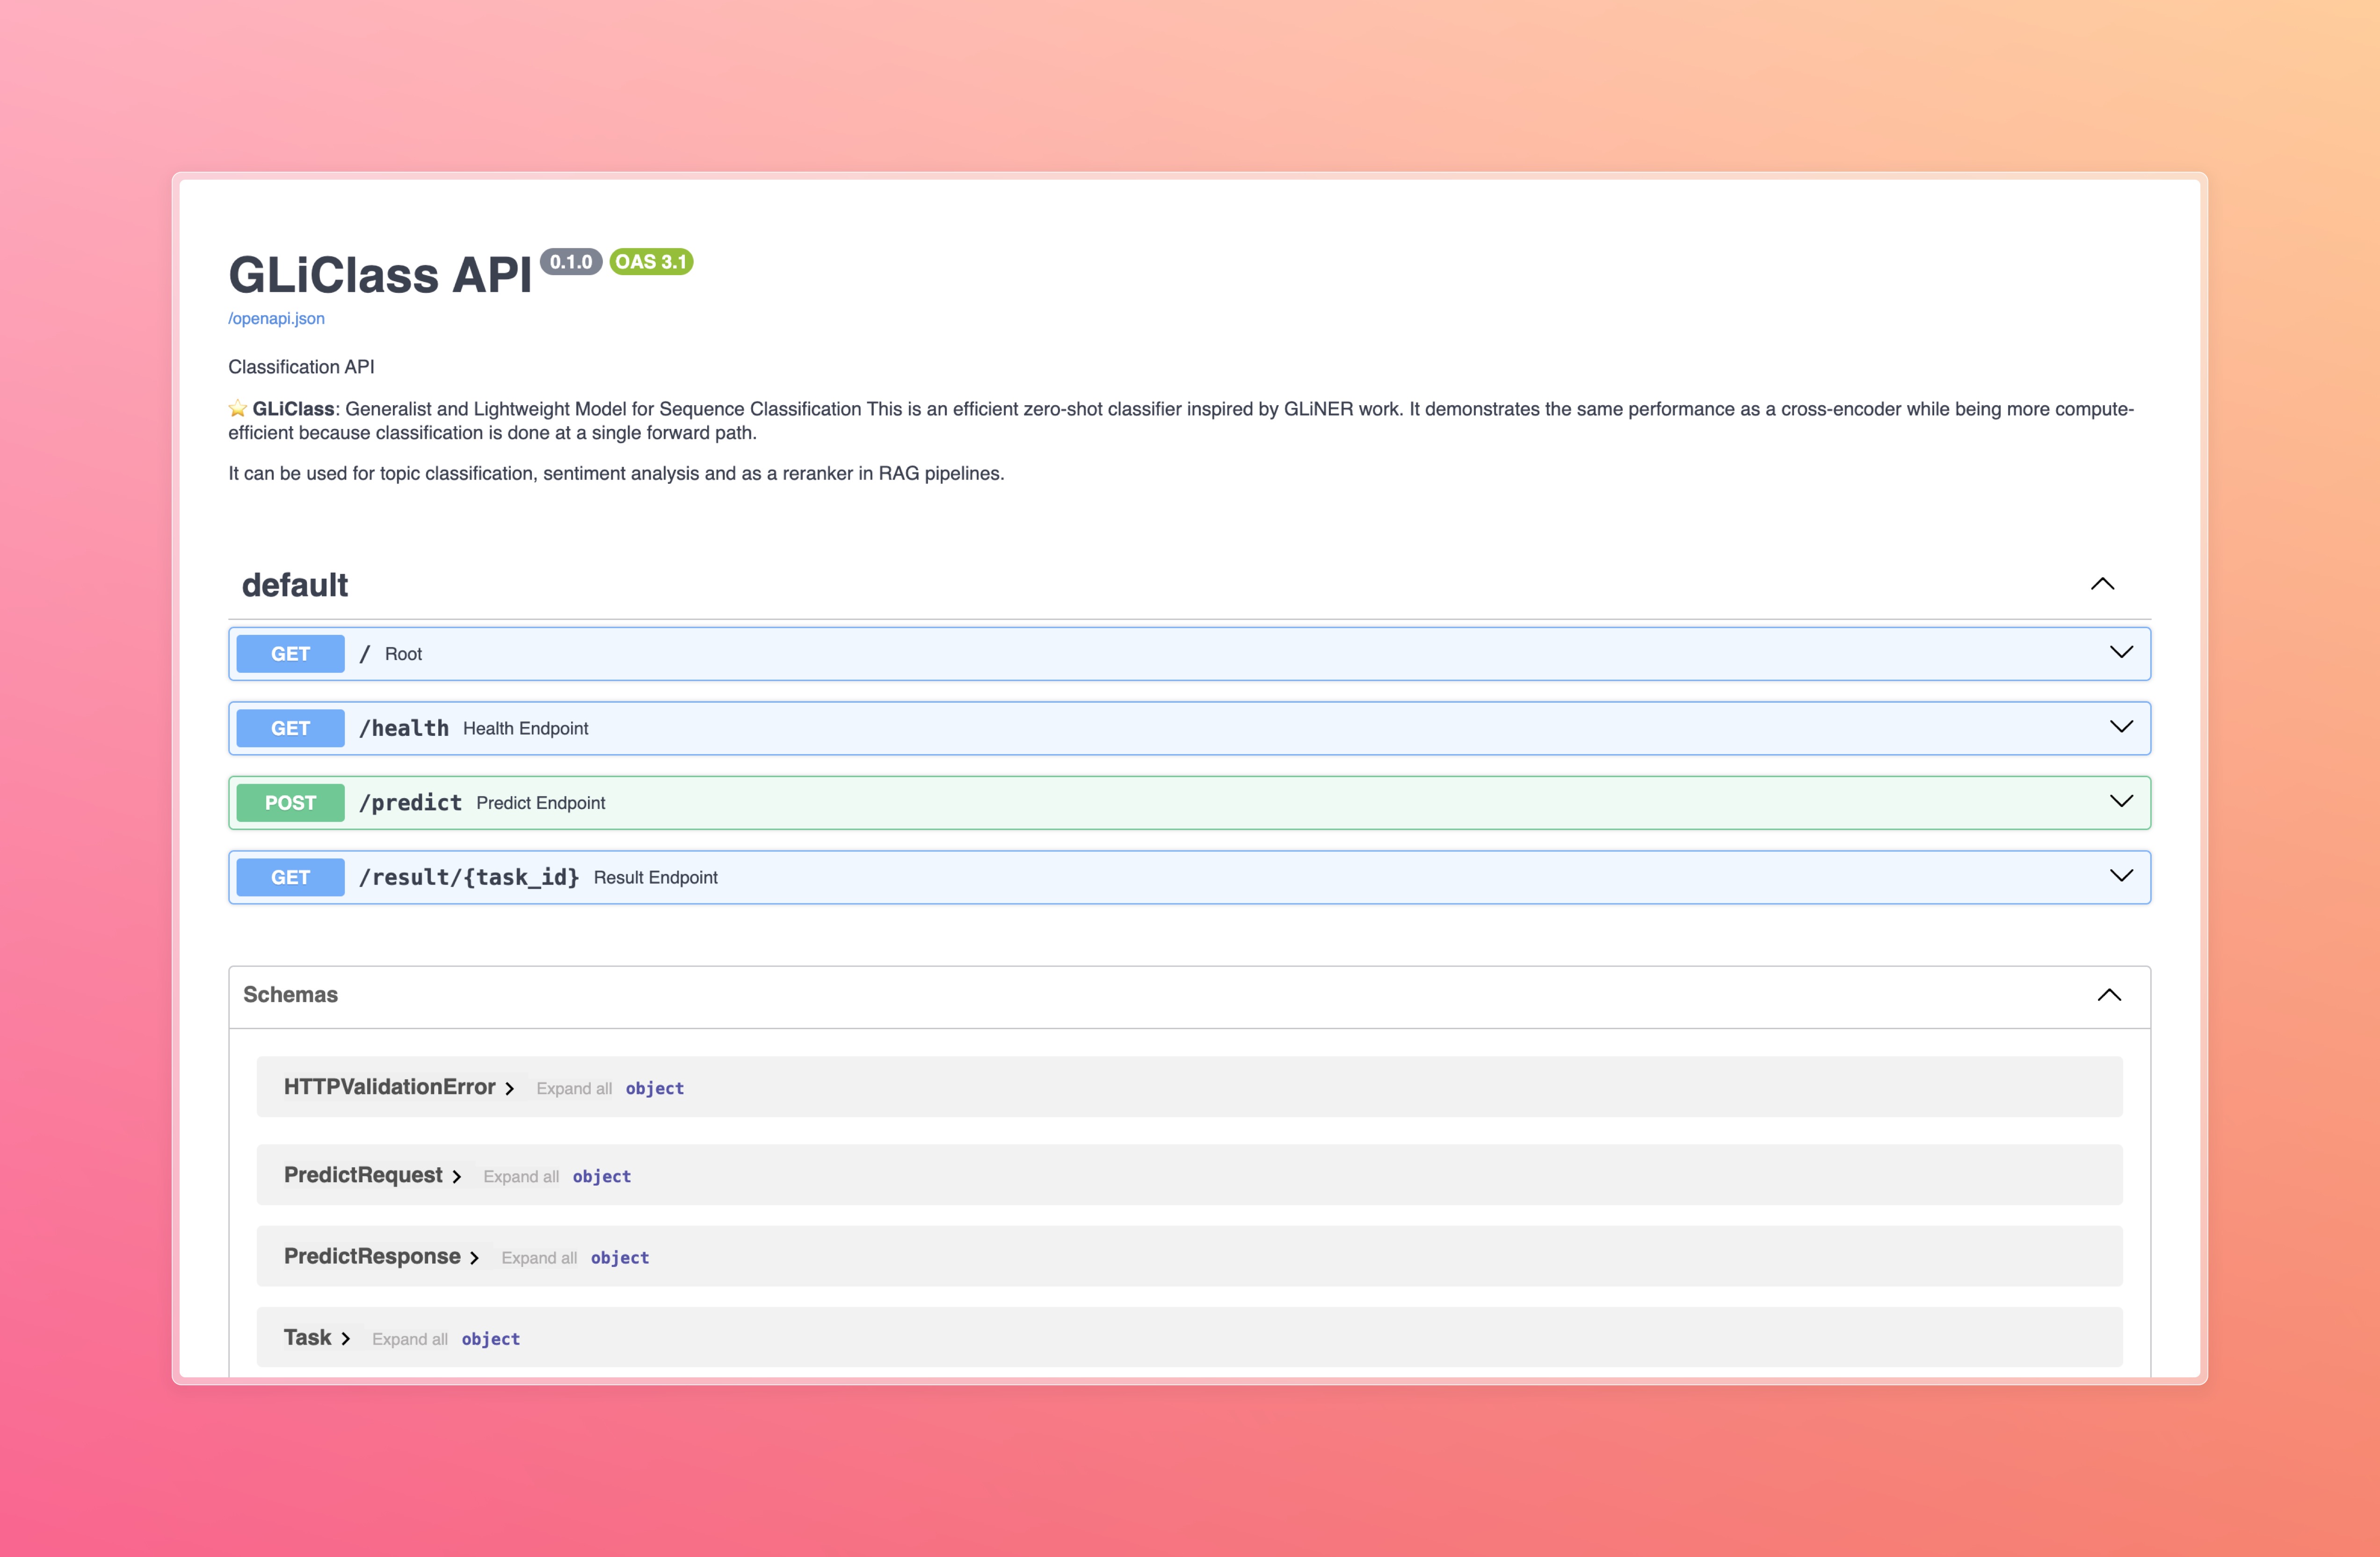This screenshot has width=2380, height=1557.
Task: Click the Result Endpoint description
Action: (656, 877)
